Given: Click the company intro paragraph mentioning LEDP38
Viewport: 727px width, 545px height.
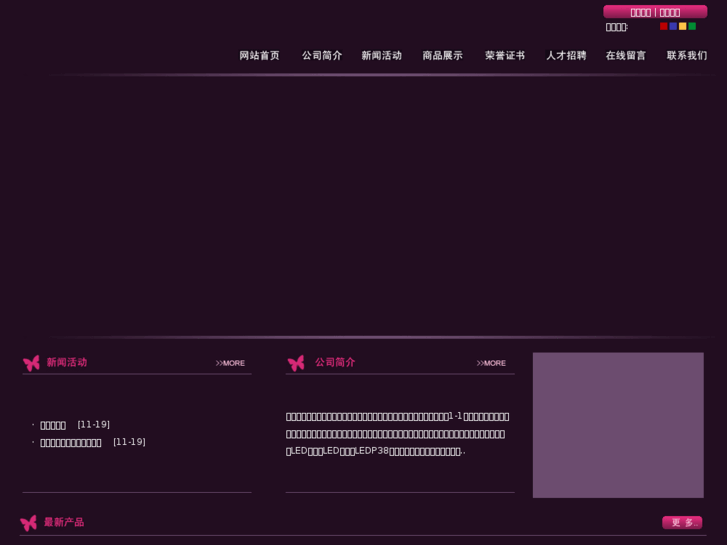Looking at the screenshot, I should (x=397, y=434).
